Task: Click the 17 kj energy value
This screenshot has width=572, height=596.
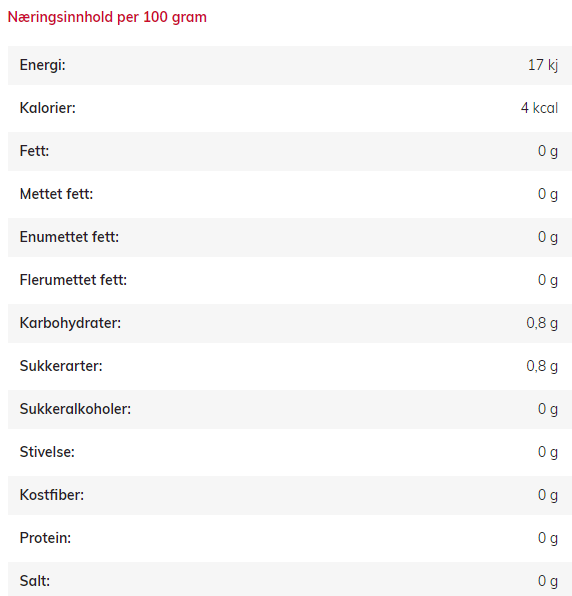Action: coord(543,65)
